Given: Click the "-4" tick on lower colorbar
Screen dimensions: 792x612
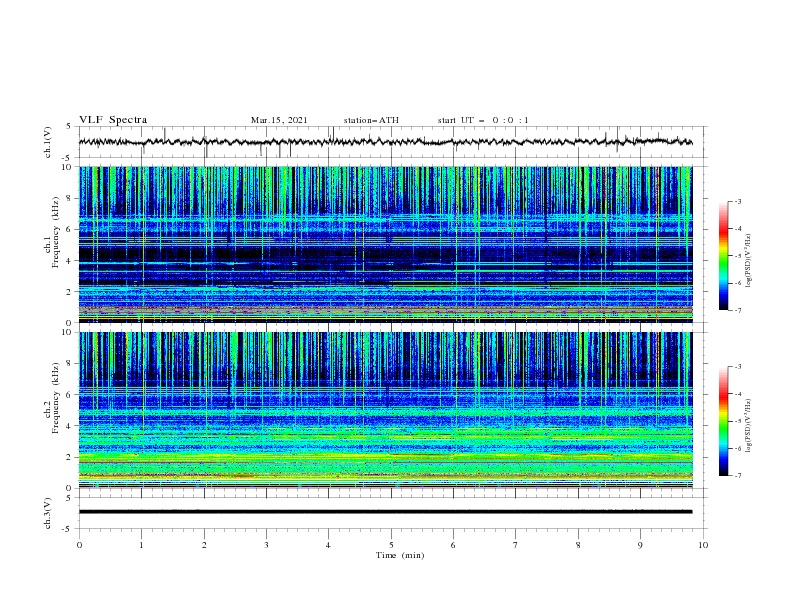Looking at the screenshot, I should pyautogui.click(x=737, y=394).
